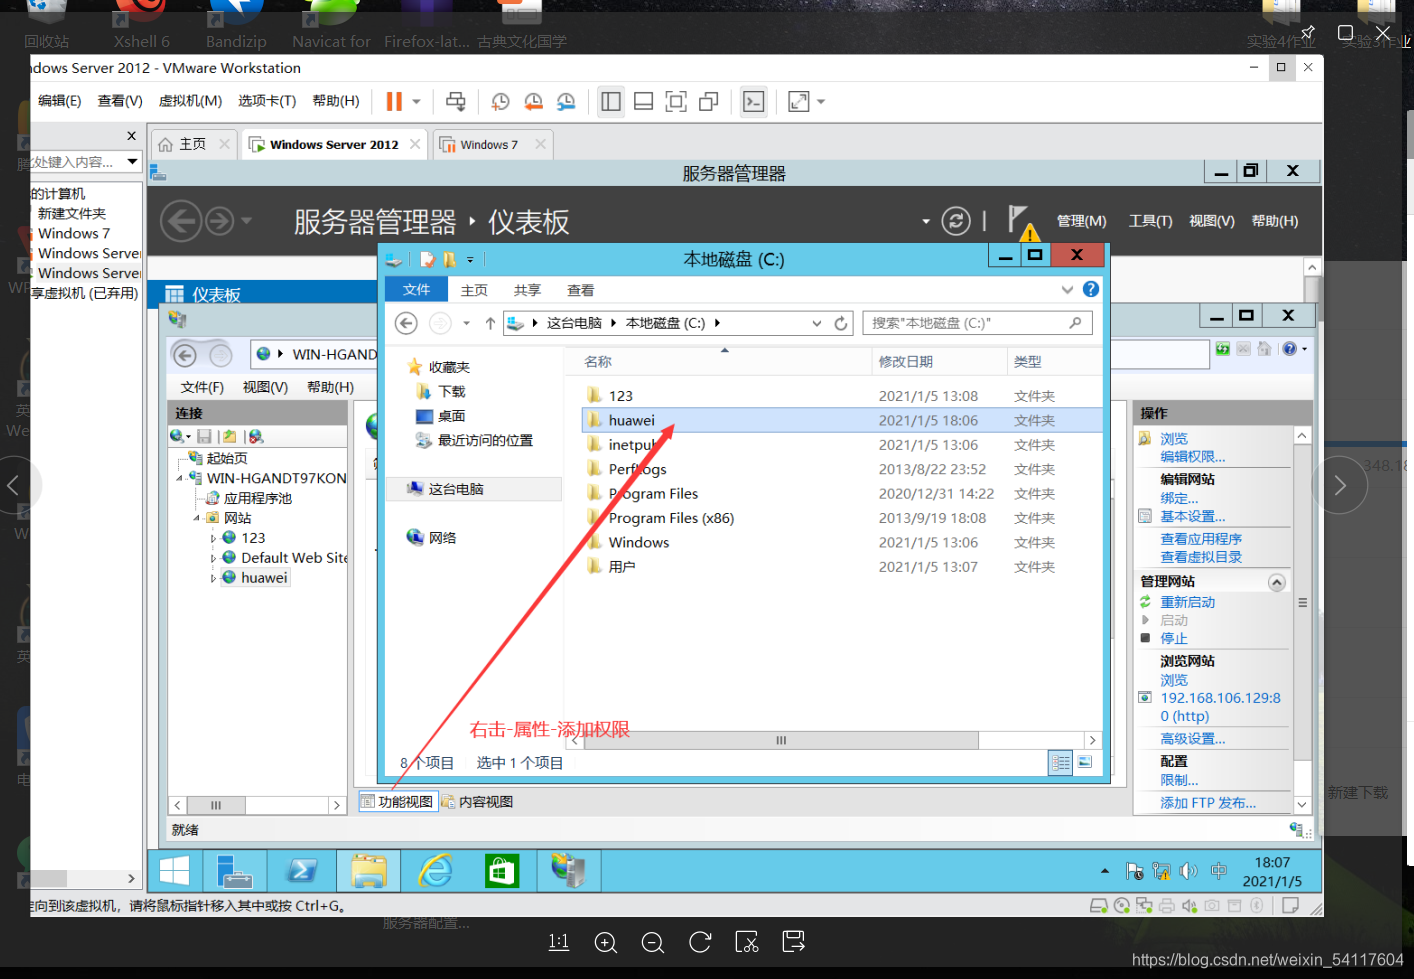This screenshot has width=1414, height=979.
Task: Switch IIS to 功能视图
Action: point(398,802)
